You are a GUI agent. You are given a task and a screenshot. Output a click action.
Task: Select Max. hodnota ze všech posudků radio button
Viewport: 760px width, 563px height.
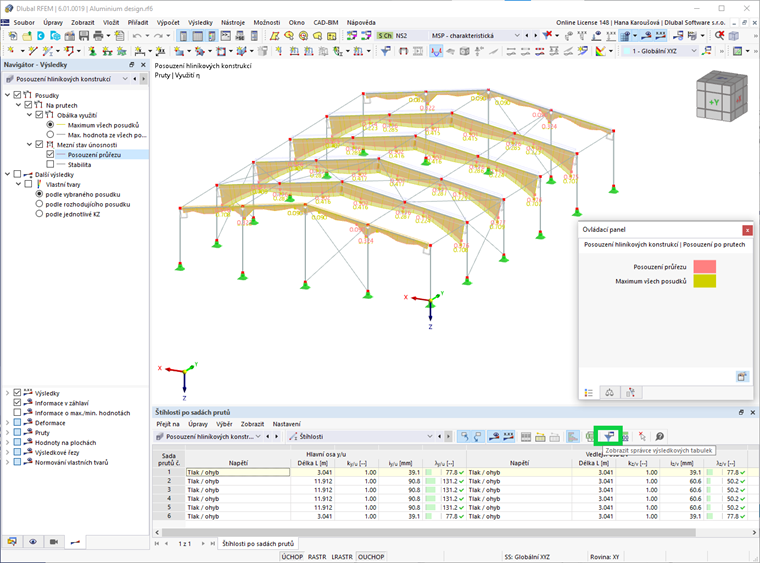[50, 134]
